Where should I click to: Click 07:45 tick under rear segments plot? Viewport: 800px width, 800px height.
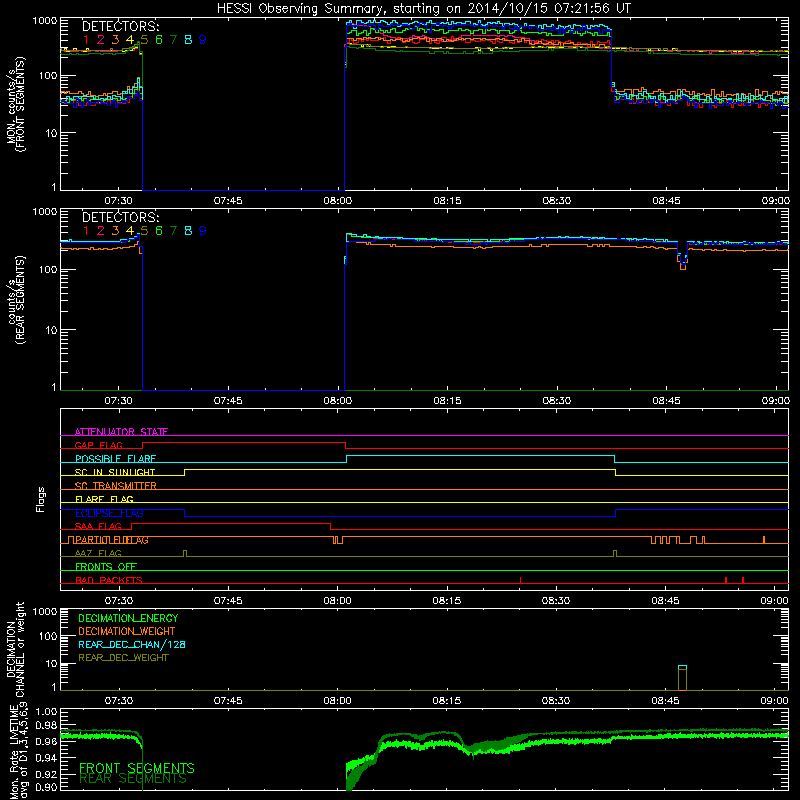(228, 401)
